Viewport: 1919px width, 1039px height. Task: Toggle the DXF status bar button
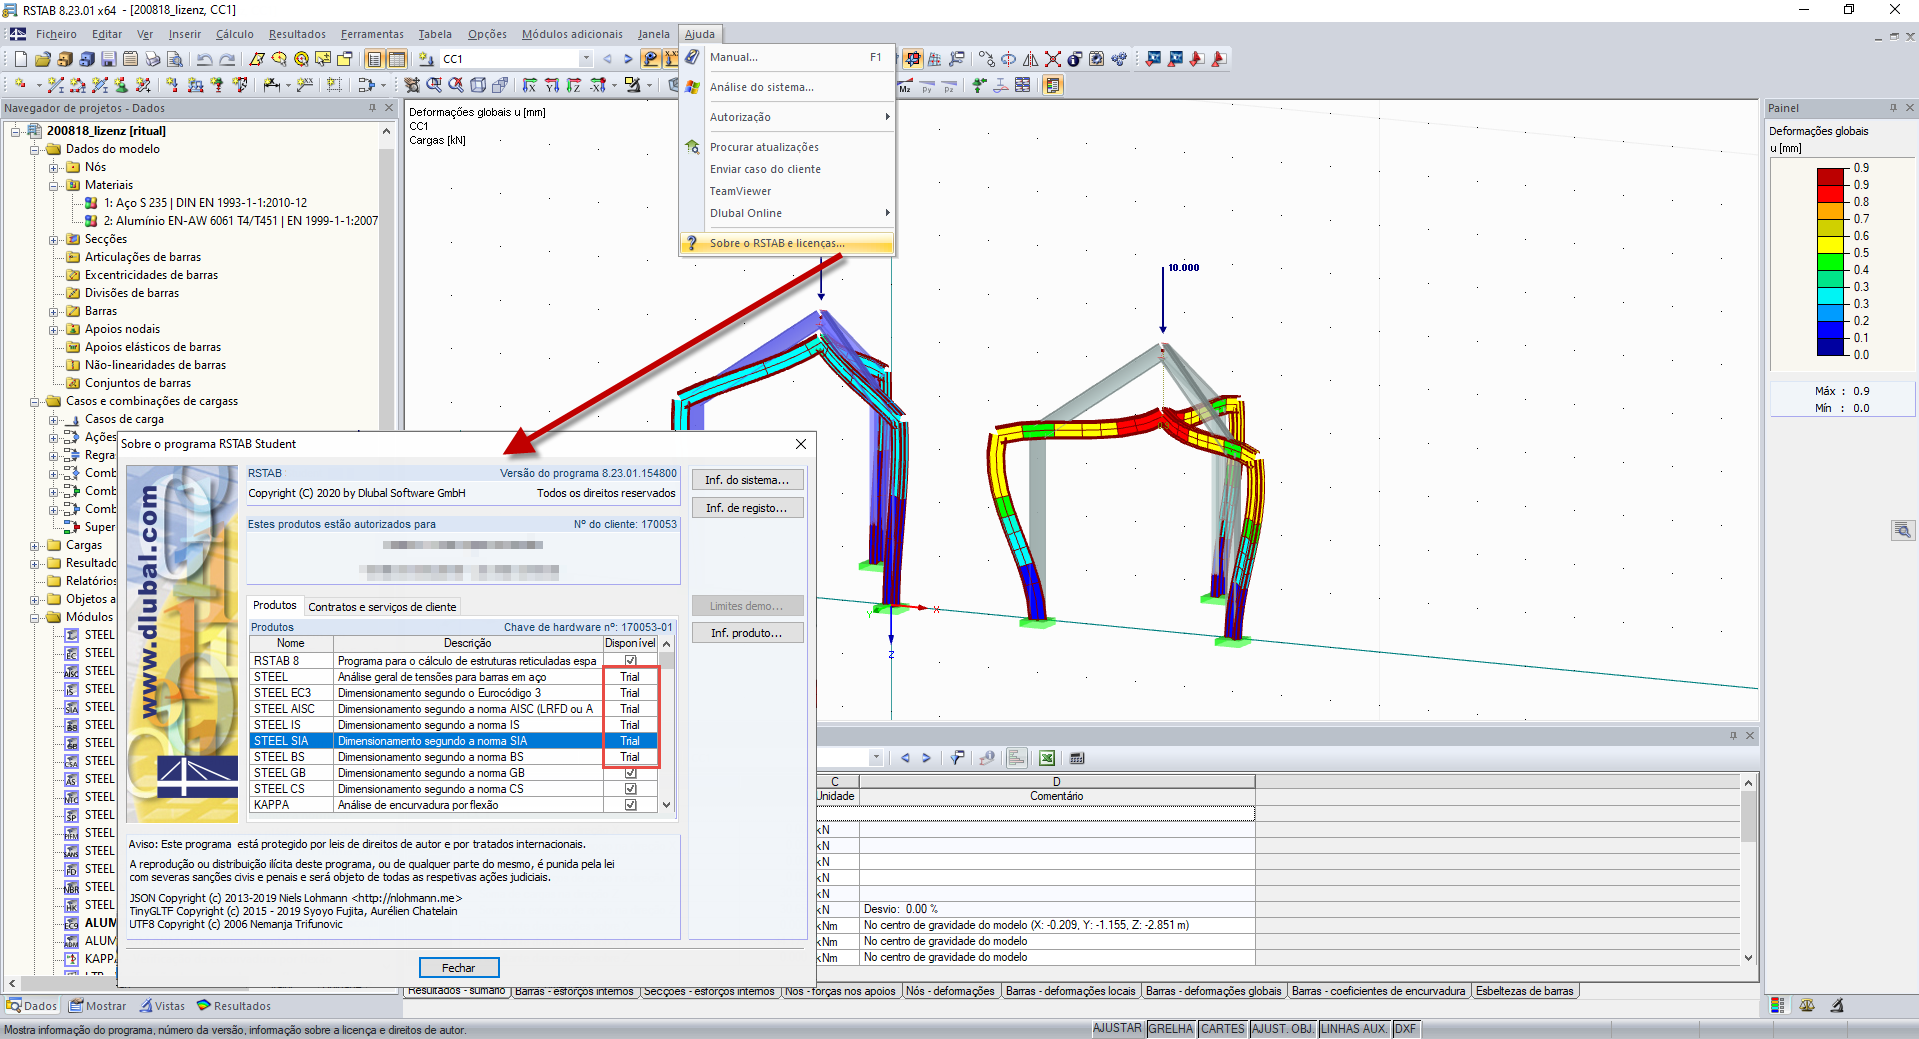click(x=1405, y=1029)
